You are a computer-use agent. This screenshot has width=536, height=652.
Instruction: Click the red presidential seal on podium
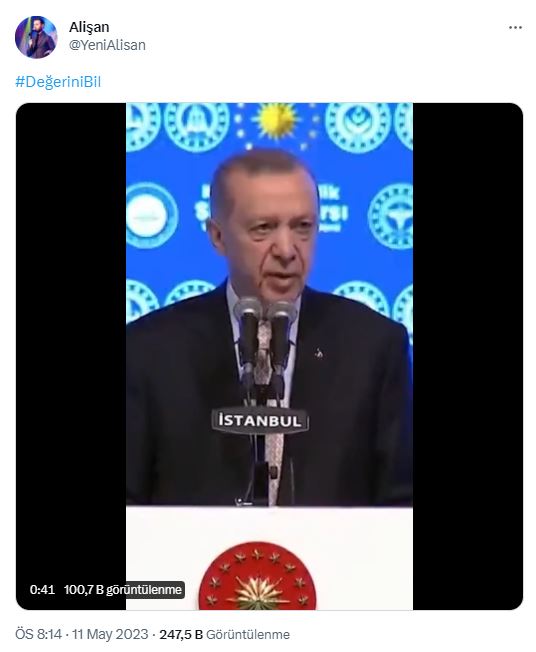click(x=257, y=576)
